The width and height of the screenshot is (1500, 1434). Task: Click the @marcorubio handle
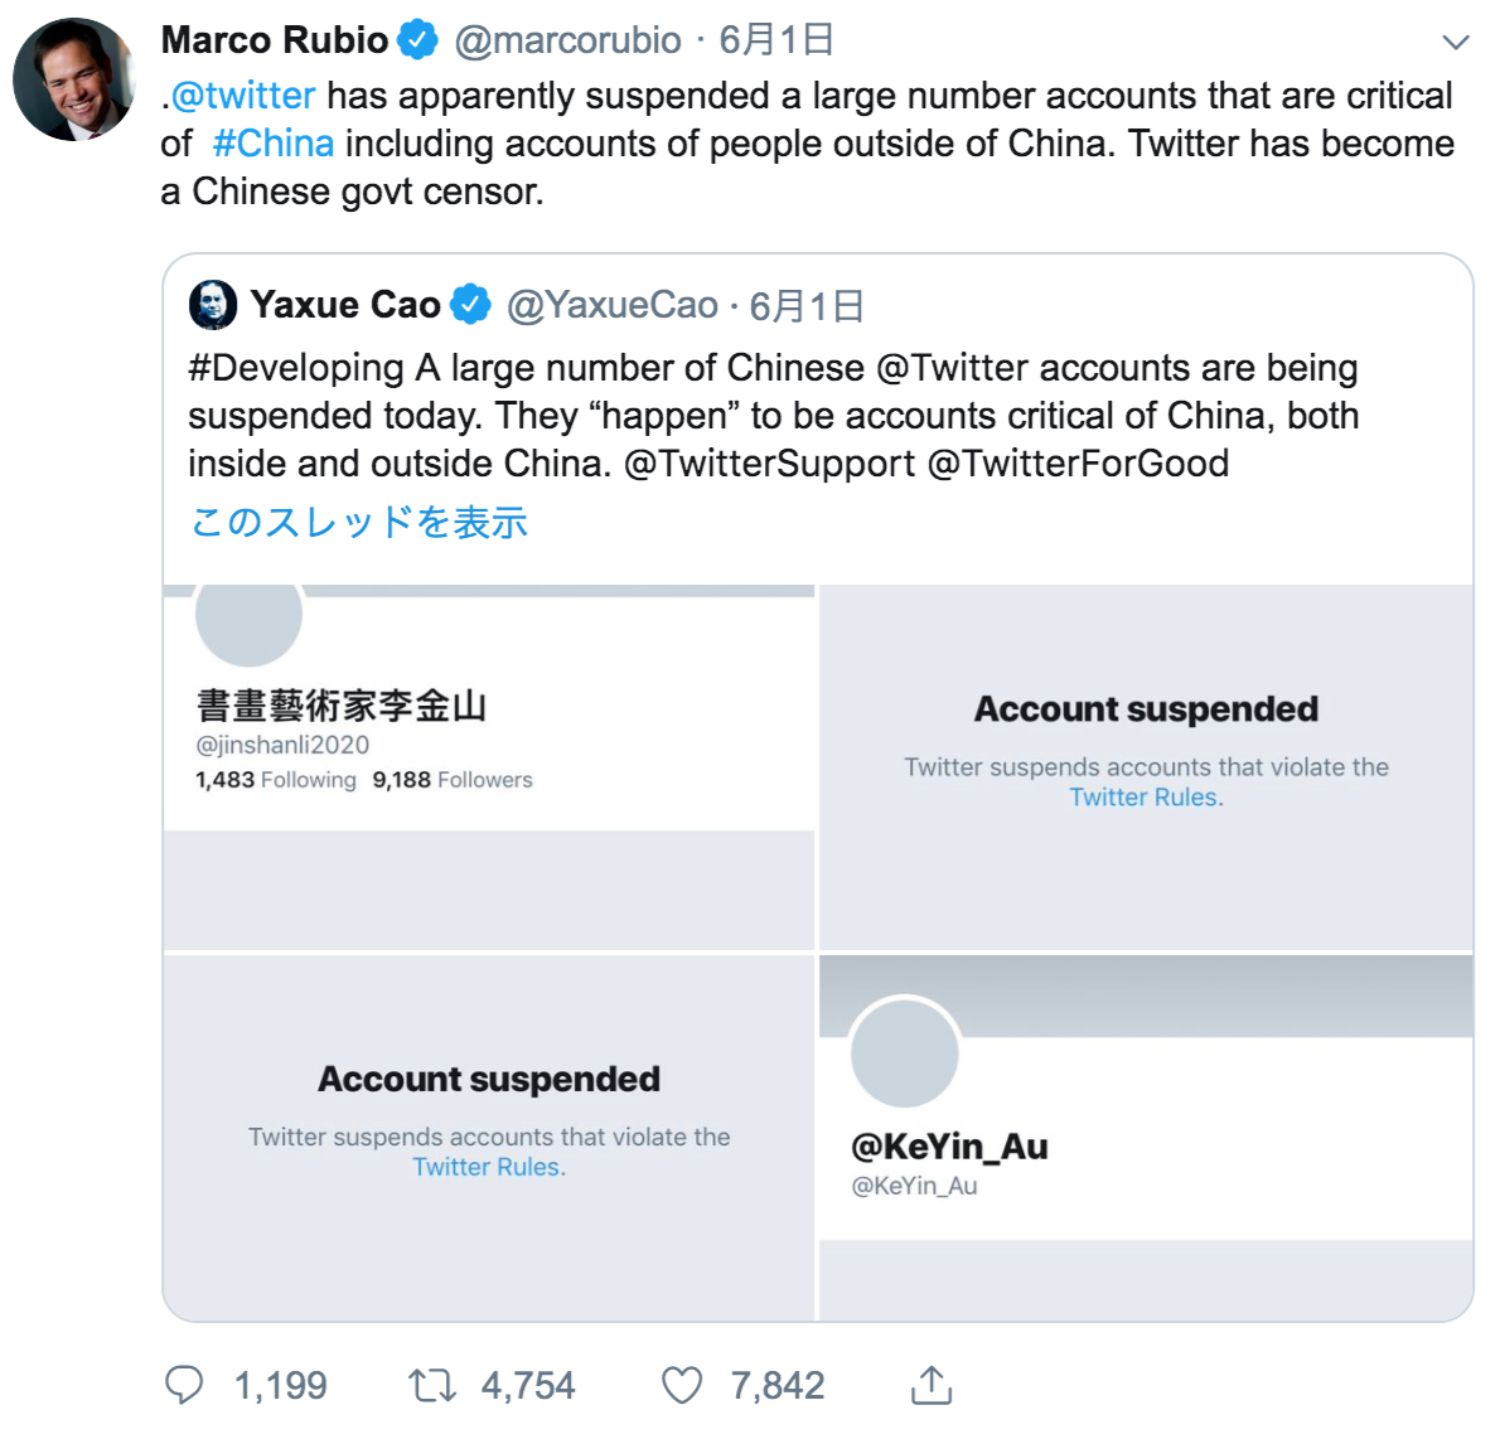click(x=567, y=40)
